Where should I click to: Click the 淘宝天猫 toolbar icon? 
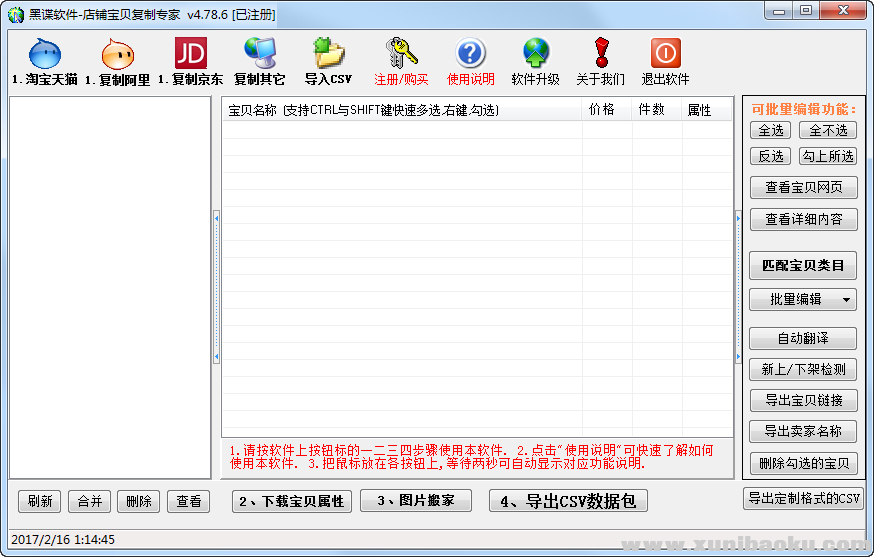point(45,54)
